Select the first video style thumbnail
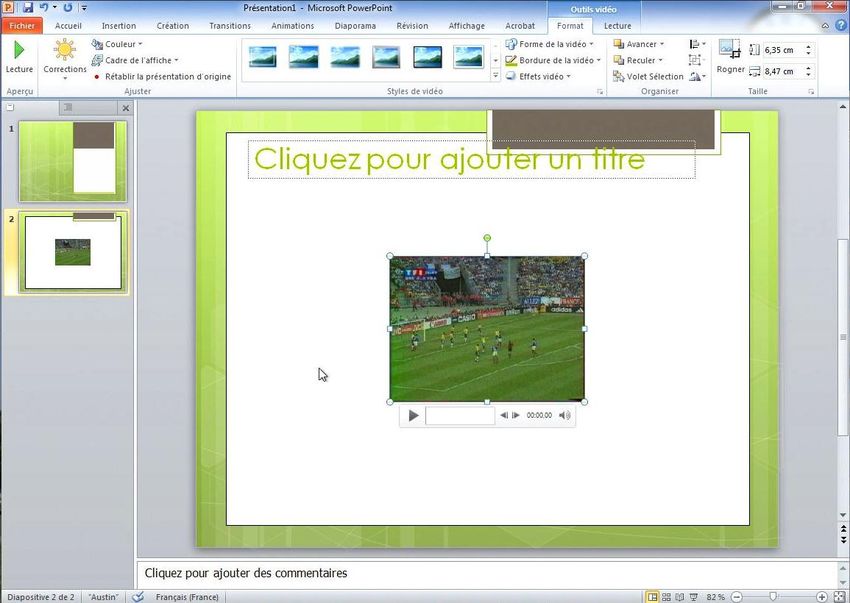850x603 pixels. (x=264, y=57)
